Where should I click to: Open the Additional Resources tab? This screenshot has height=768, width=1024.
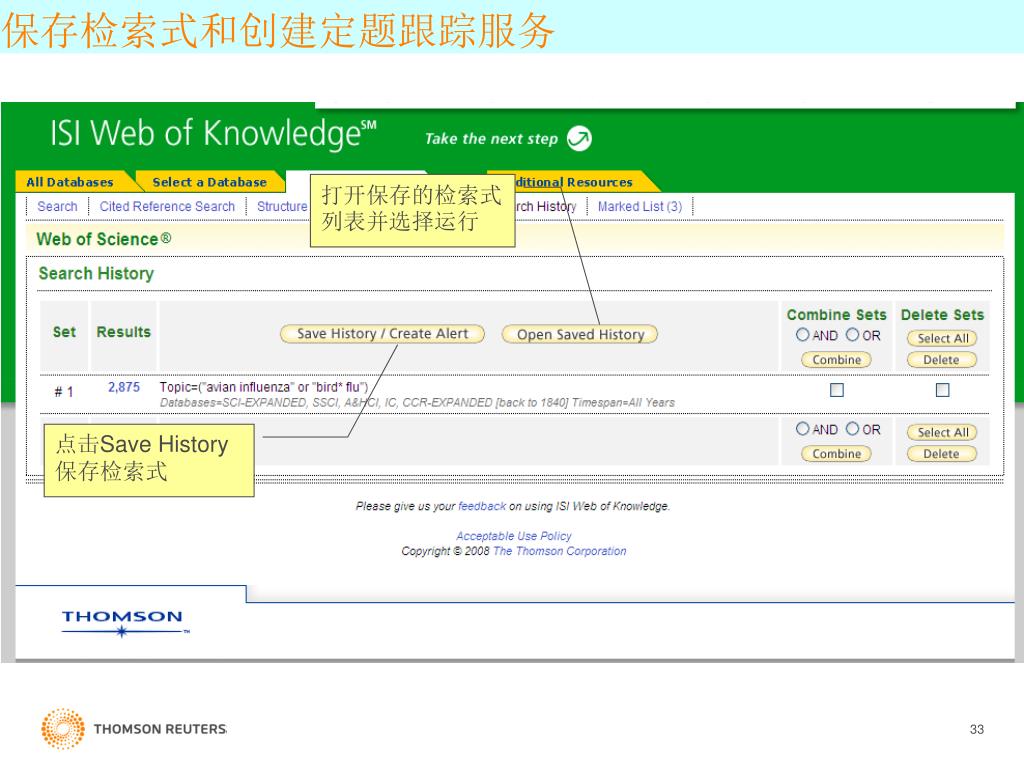point(574,182)
